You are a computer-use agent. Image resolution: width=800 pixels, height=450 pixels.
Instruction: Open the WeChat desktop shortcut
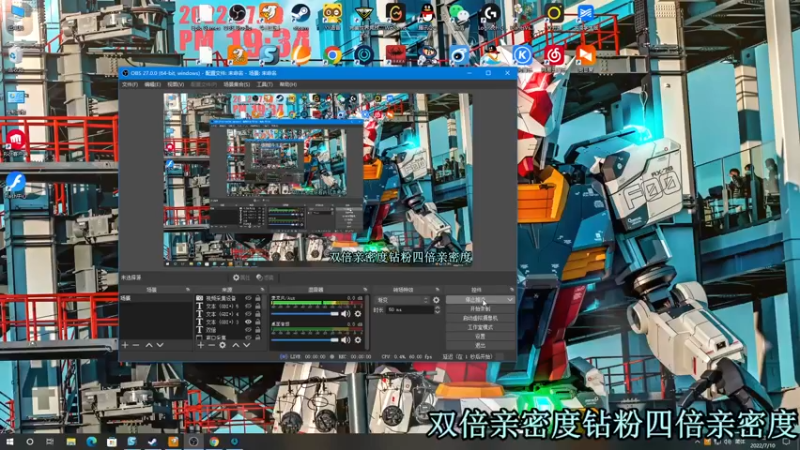[x=459, y=14]
